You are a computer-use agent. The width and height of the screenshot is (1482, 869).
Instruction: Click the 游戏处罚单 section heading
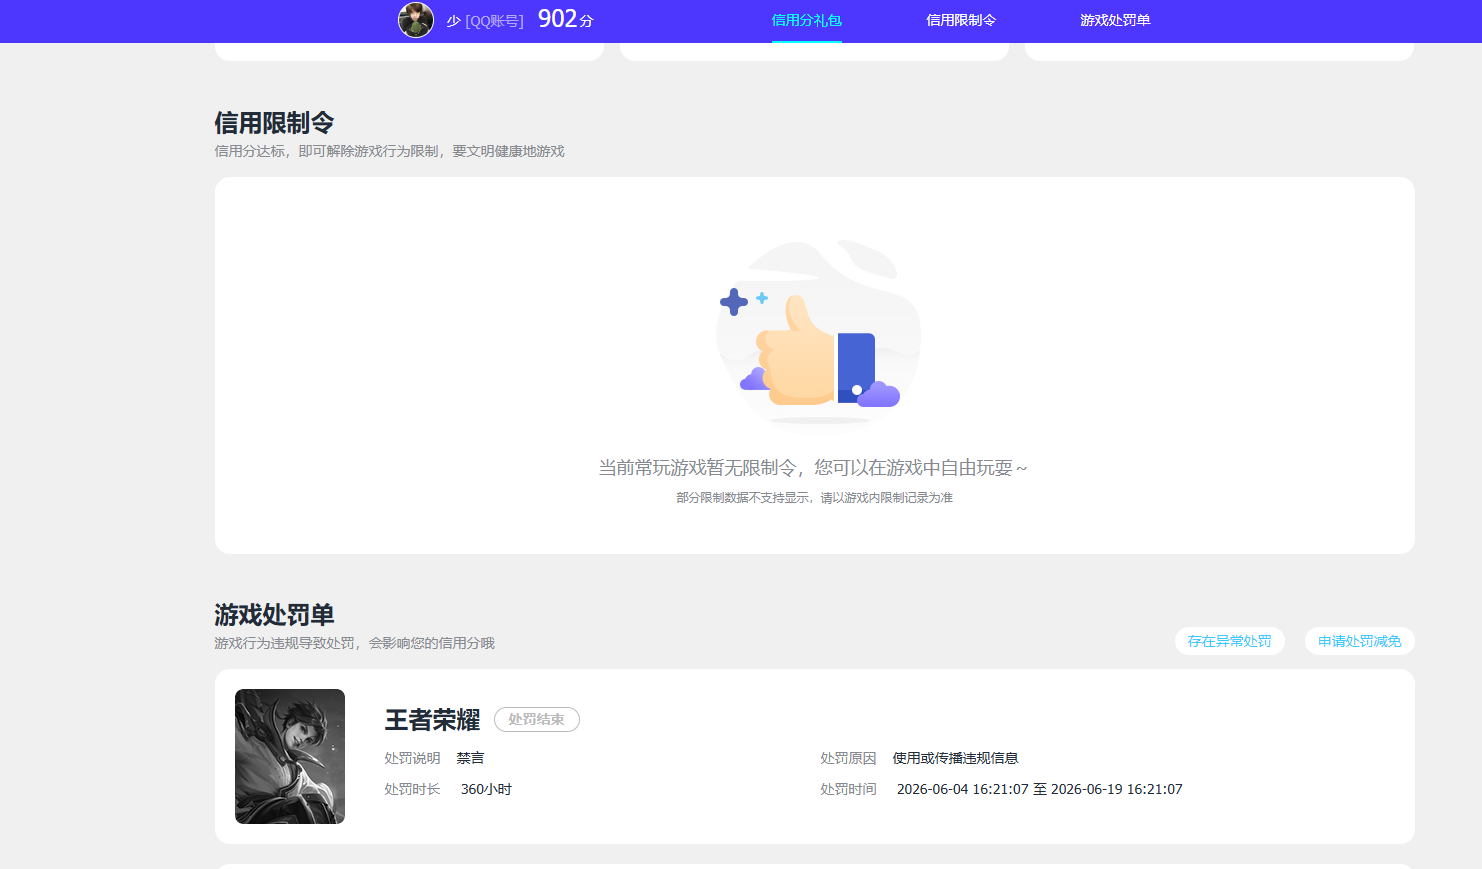click(274, 615)
